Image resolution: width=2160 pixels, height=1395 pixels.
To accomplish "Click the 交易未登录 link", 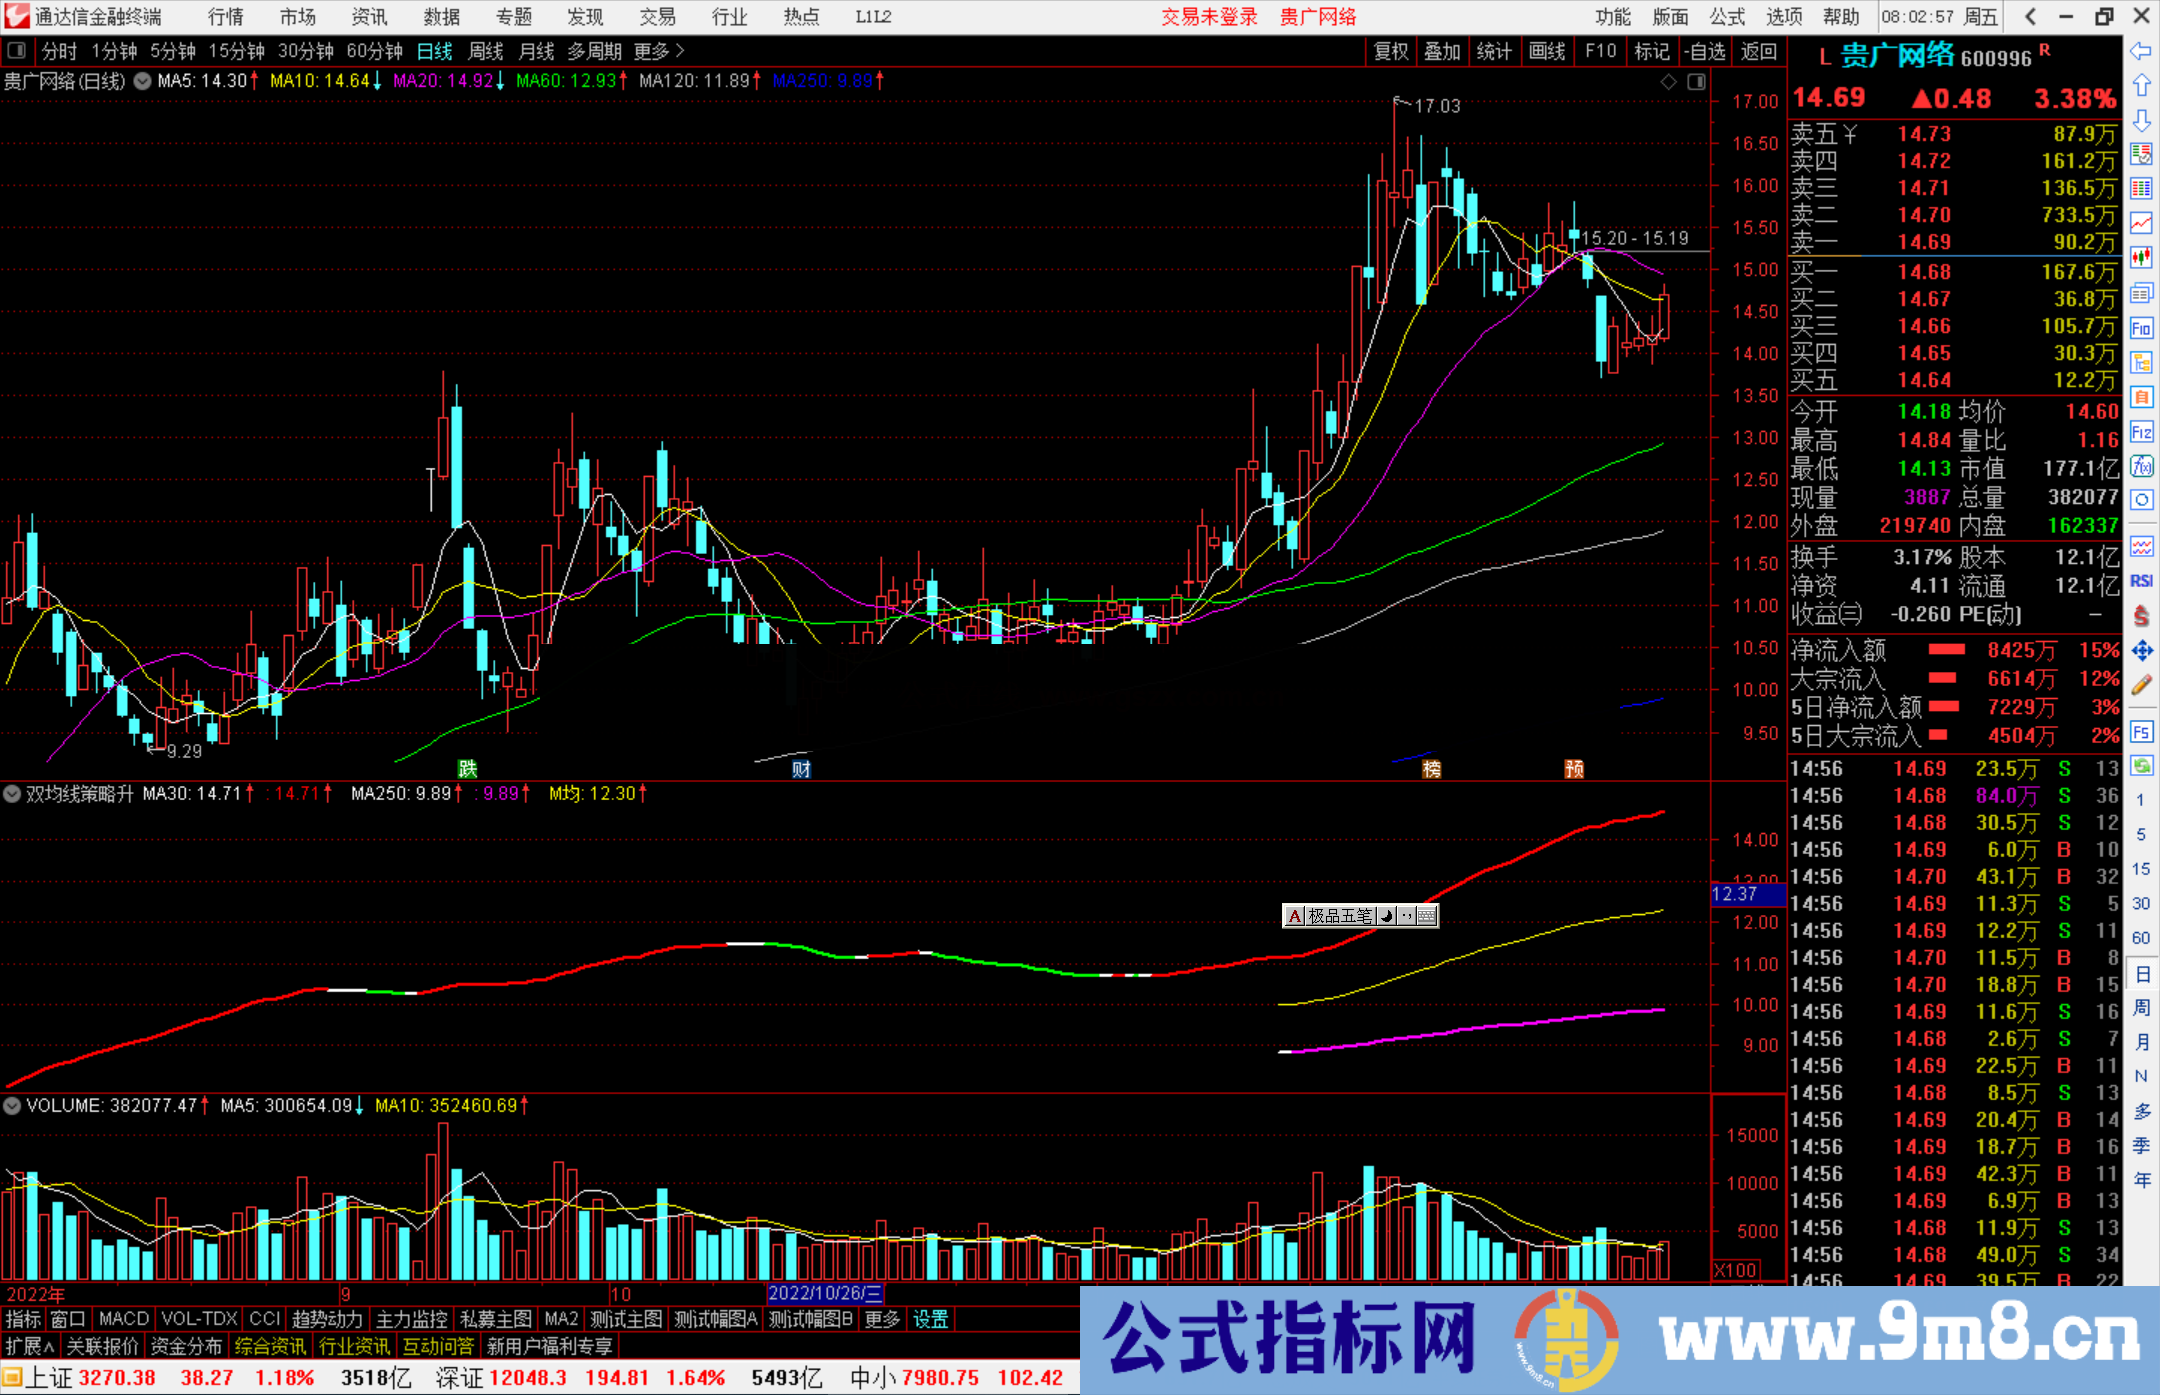I will (1208, 16).
